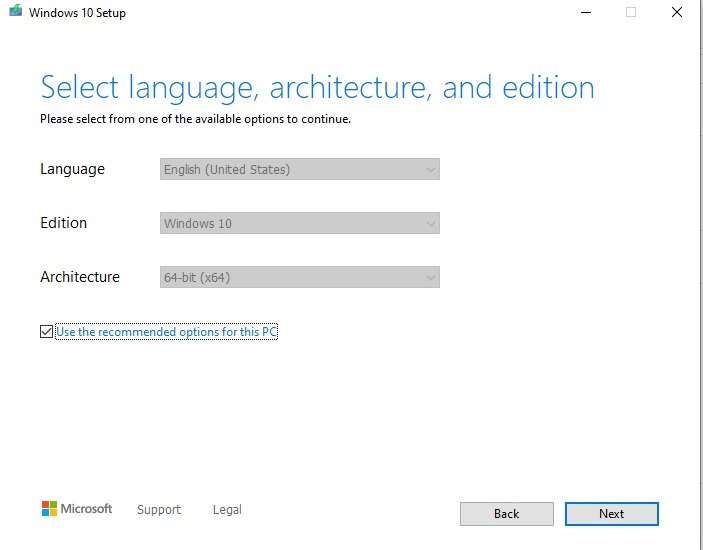The height and width of the screenshot is (550, 703).
Task: Open the Legal link
Action: click(227, 510)
